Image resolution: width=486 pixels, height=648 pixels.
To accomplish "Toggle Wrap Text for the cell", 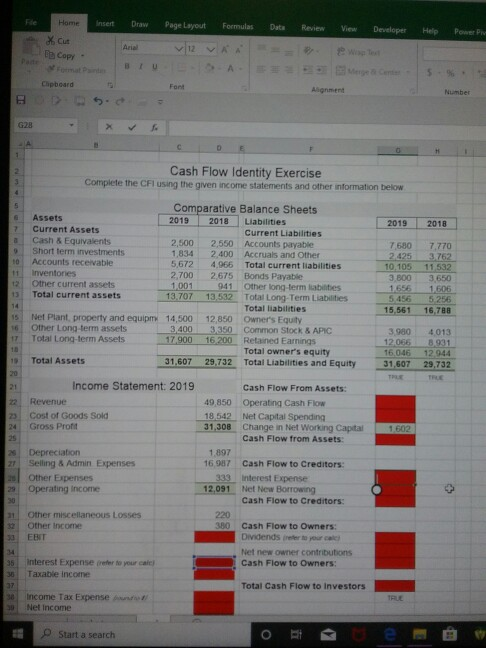I will 358,52.
